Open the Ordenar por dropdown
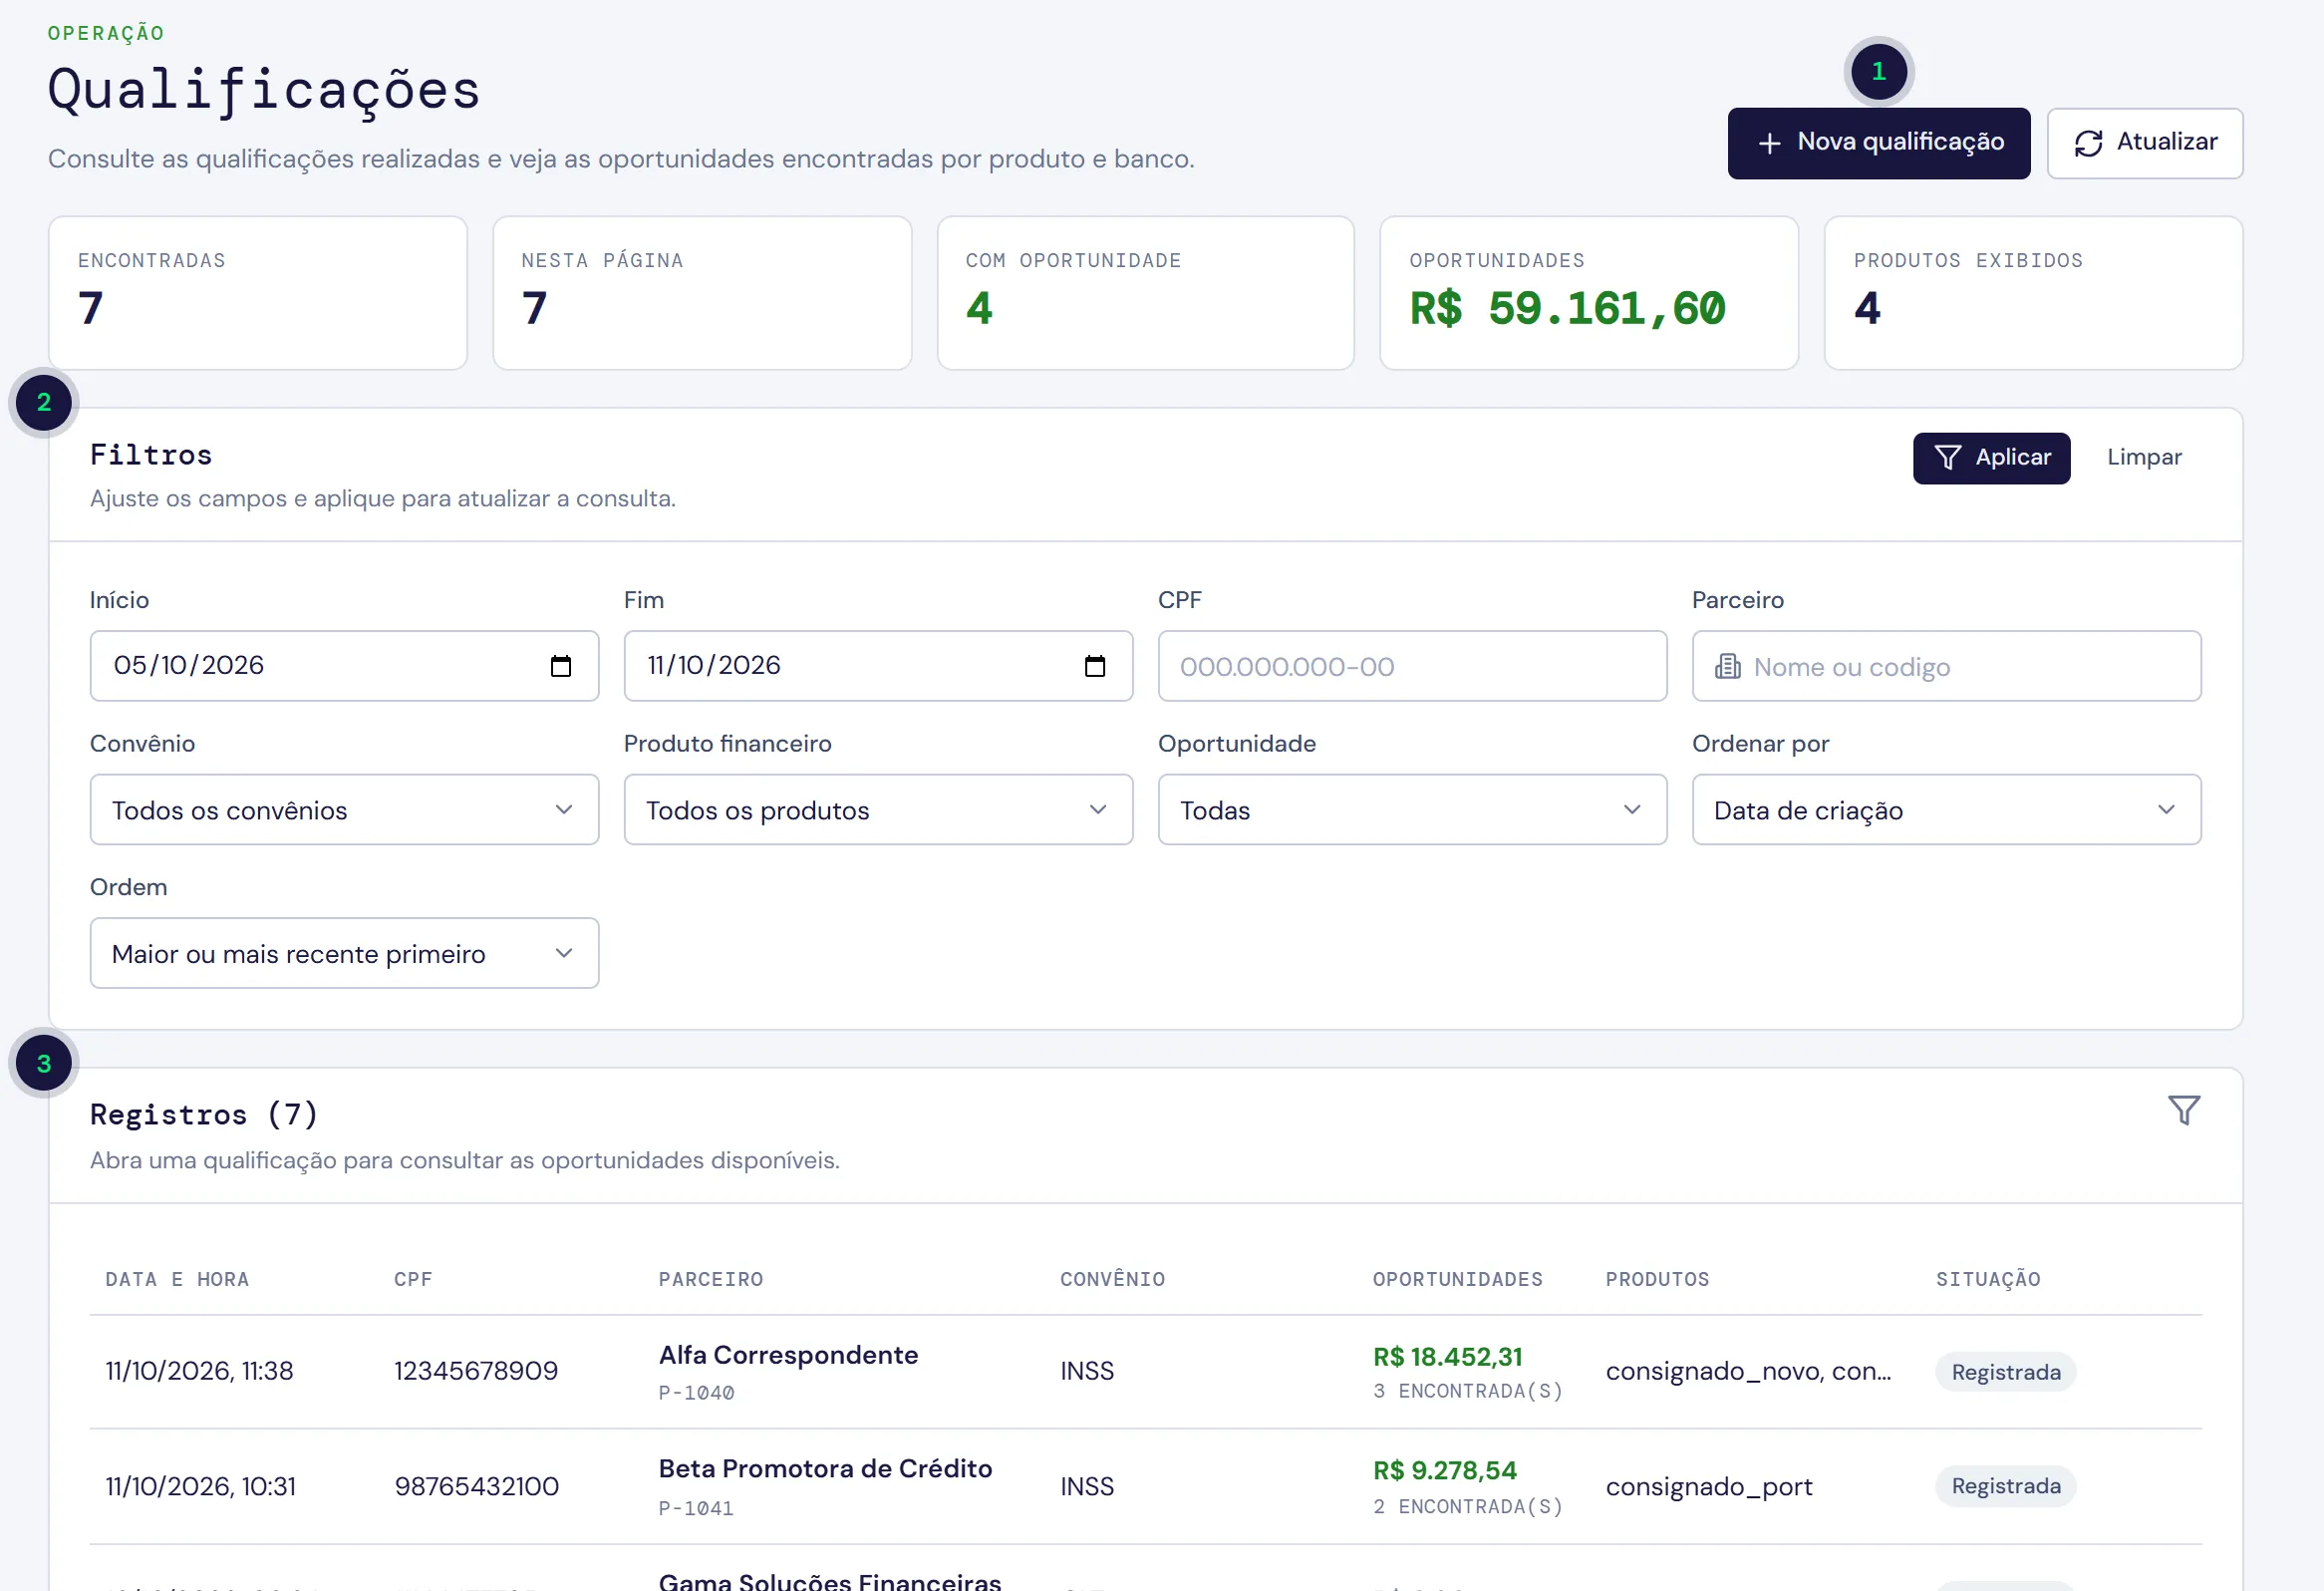The image size is (2324, 1591). [x=1946, y=810]
